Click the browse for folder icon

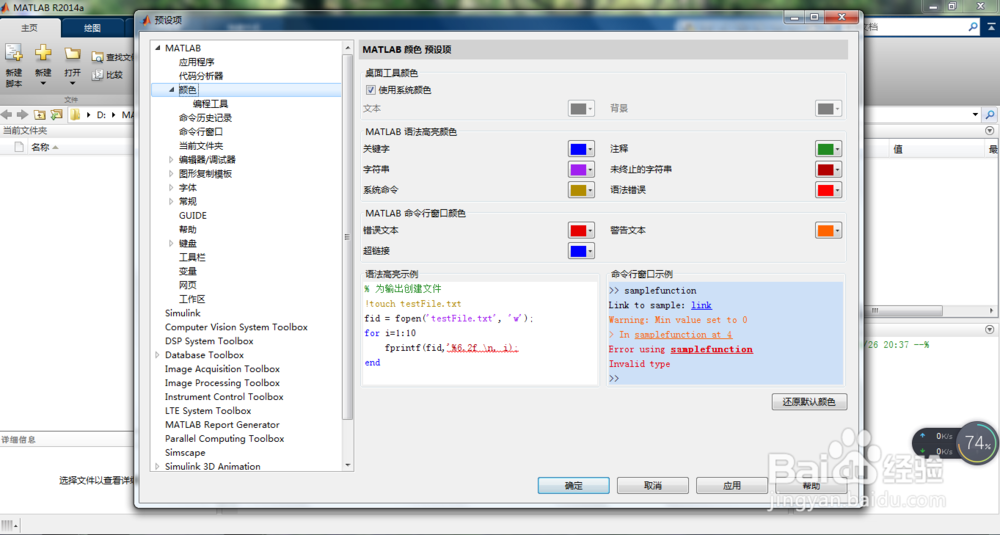[x=57, y=115]
